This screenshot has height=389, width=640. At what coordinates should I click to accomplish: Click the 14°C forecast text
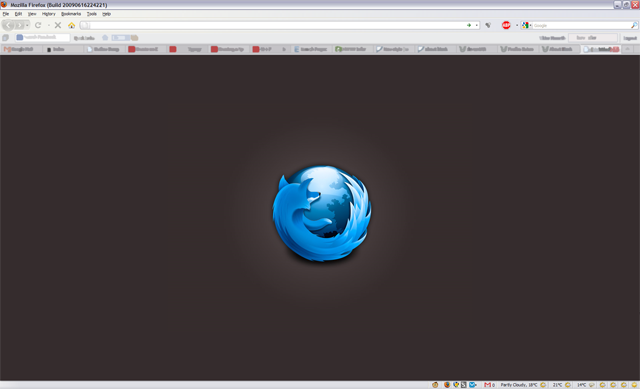point(582,385)
